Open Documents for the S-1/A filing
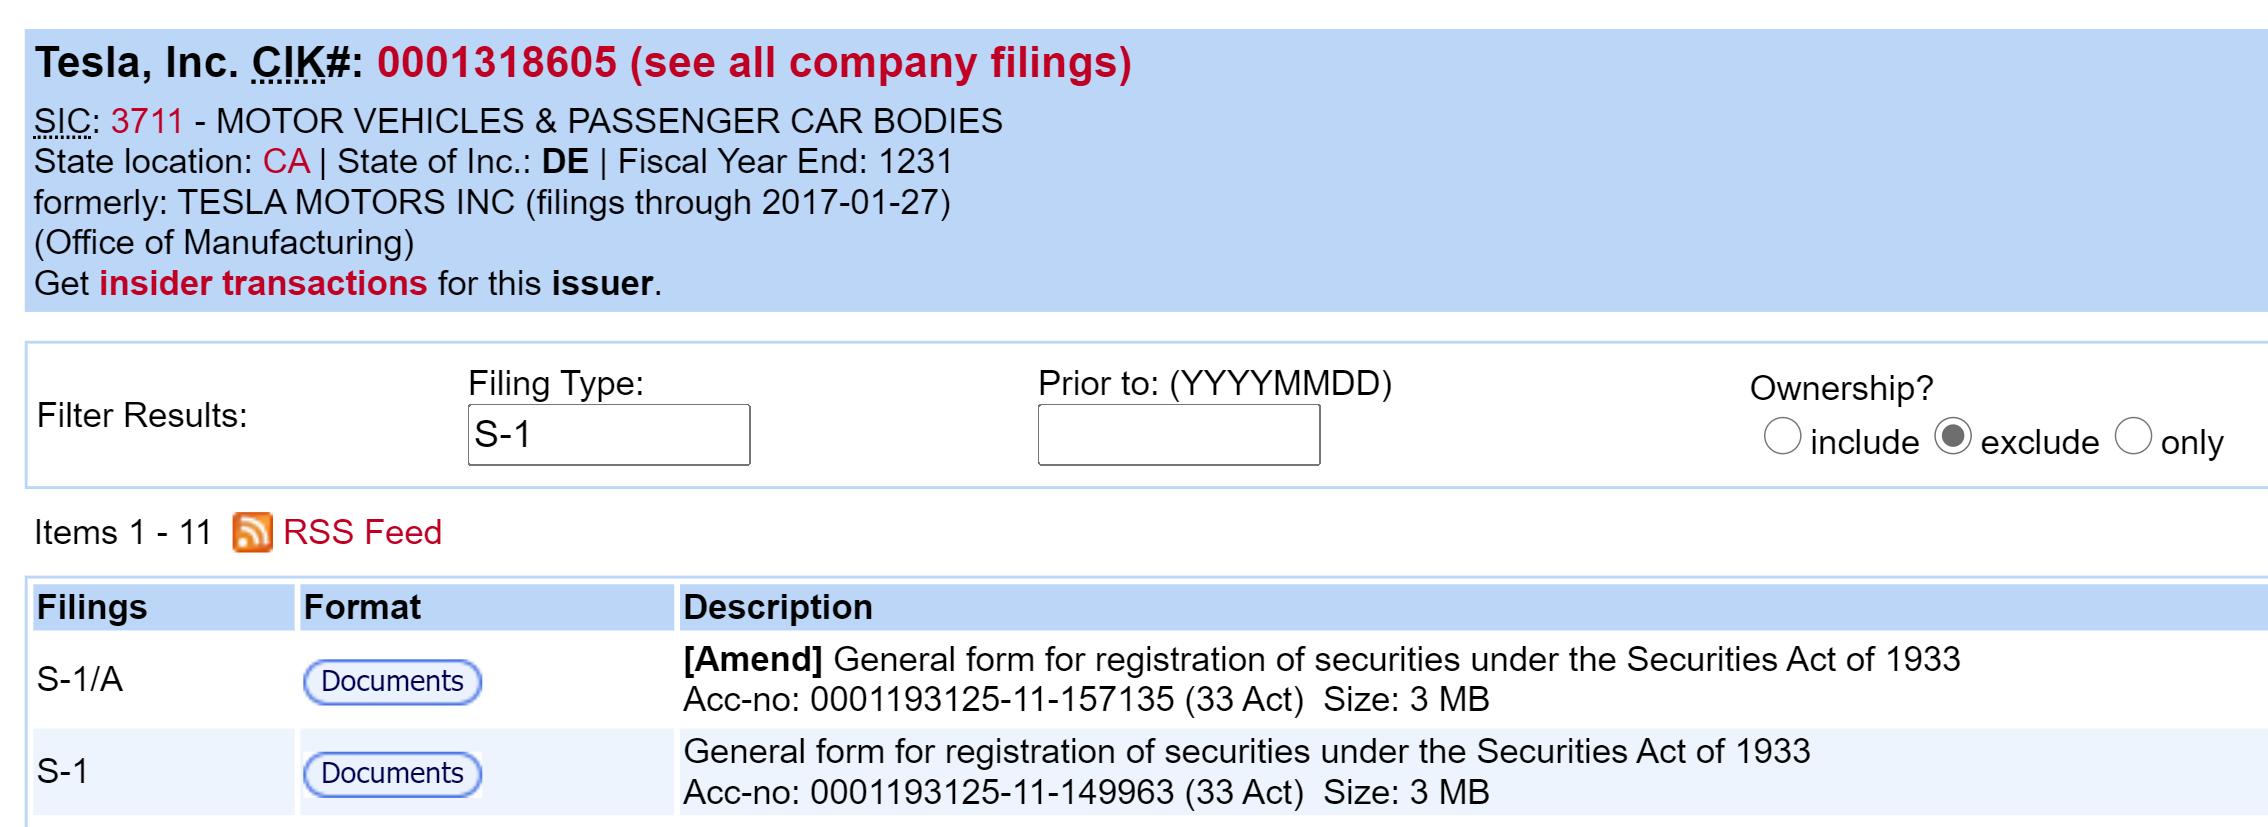 tap(392, 682)
